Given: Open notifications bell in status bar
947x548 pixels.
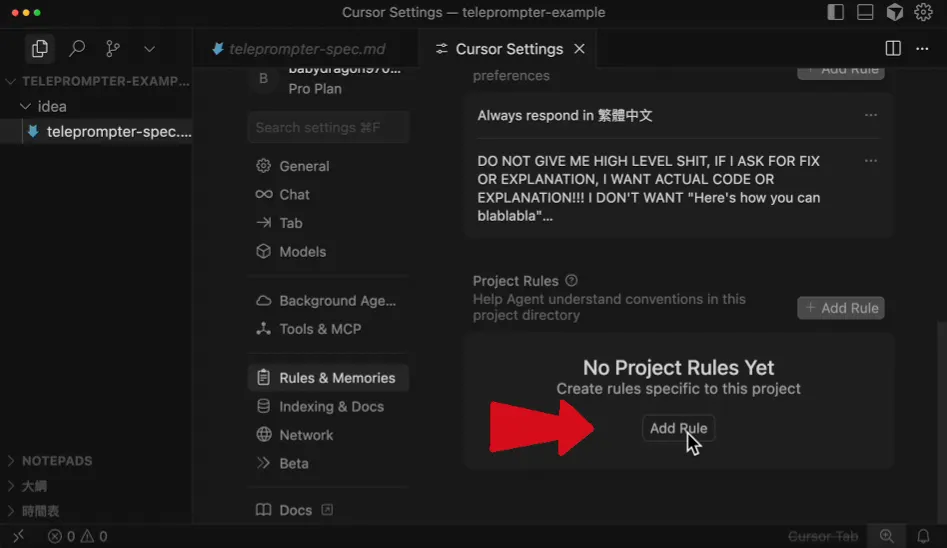Looking at the screenshot, I should coord(923,536).
